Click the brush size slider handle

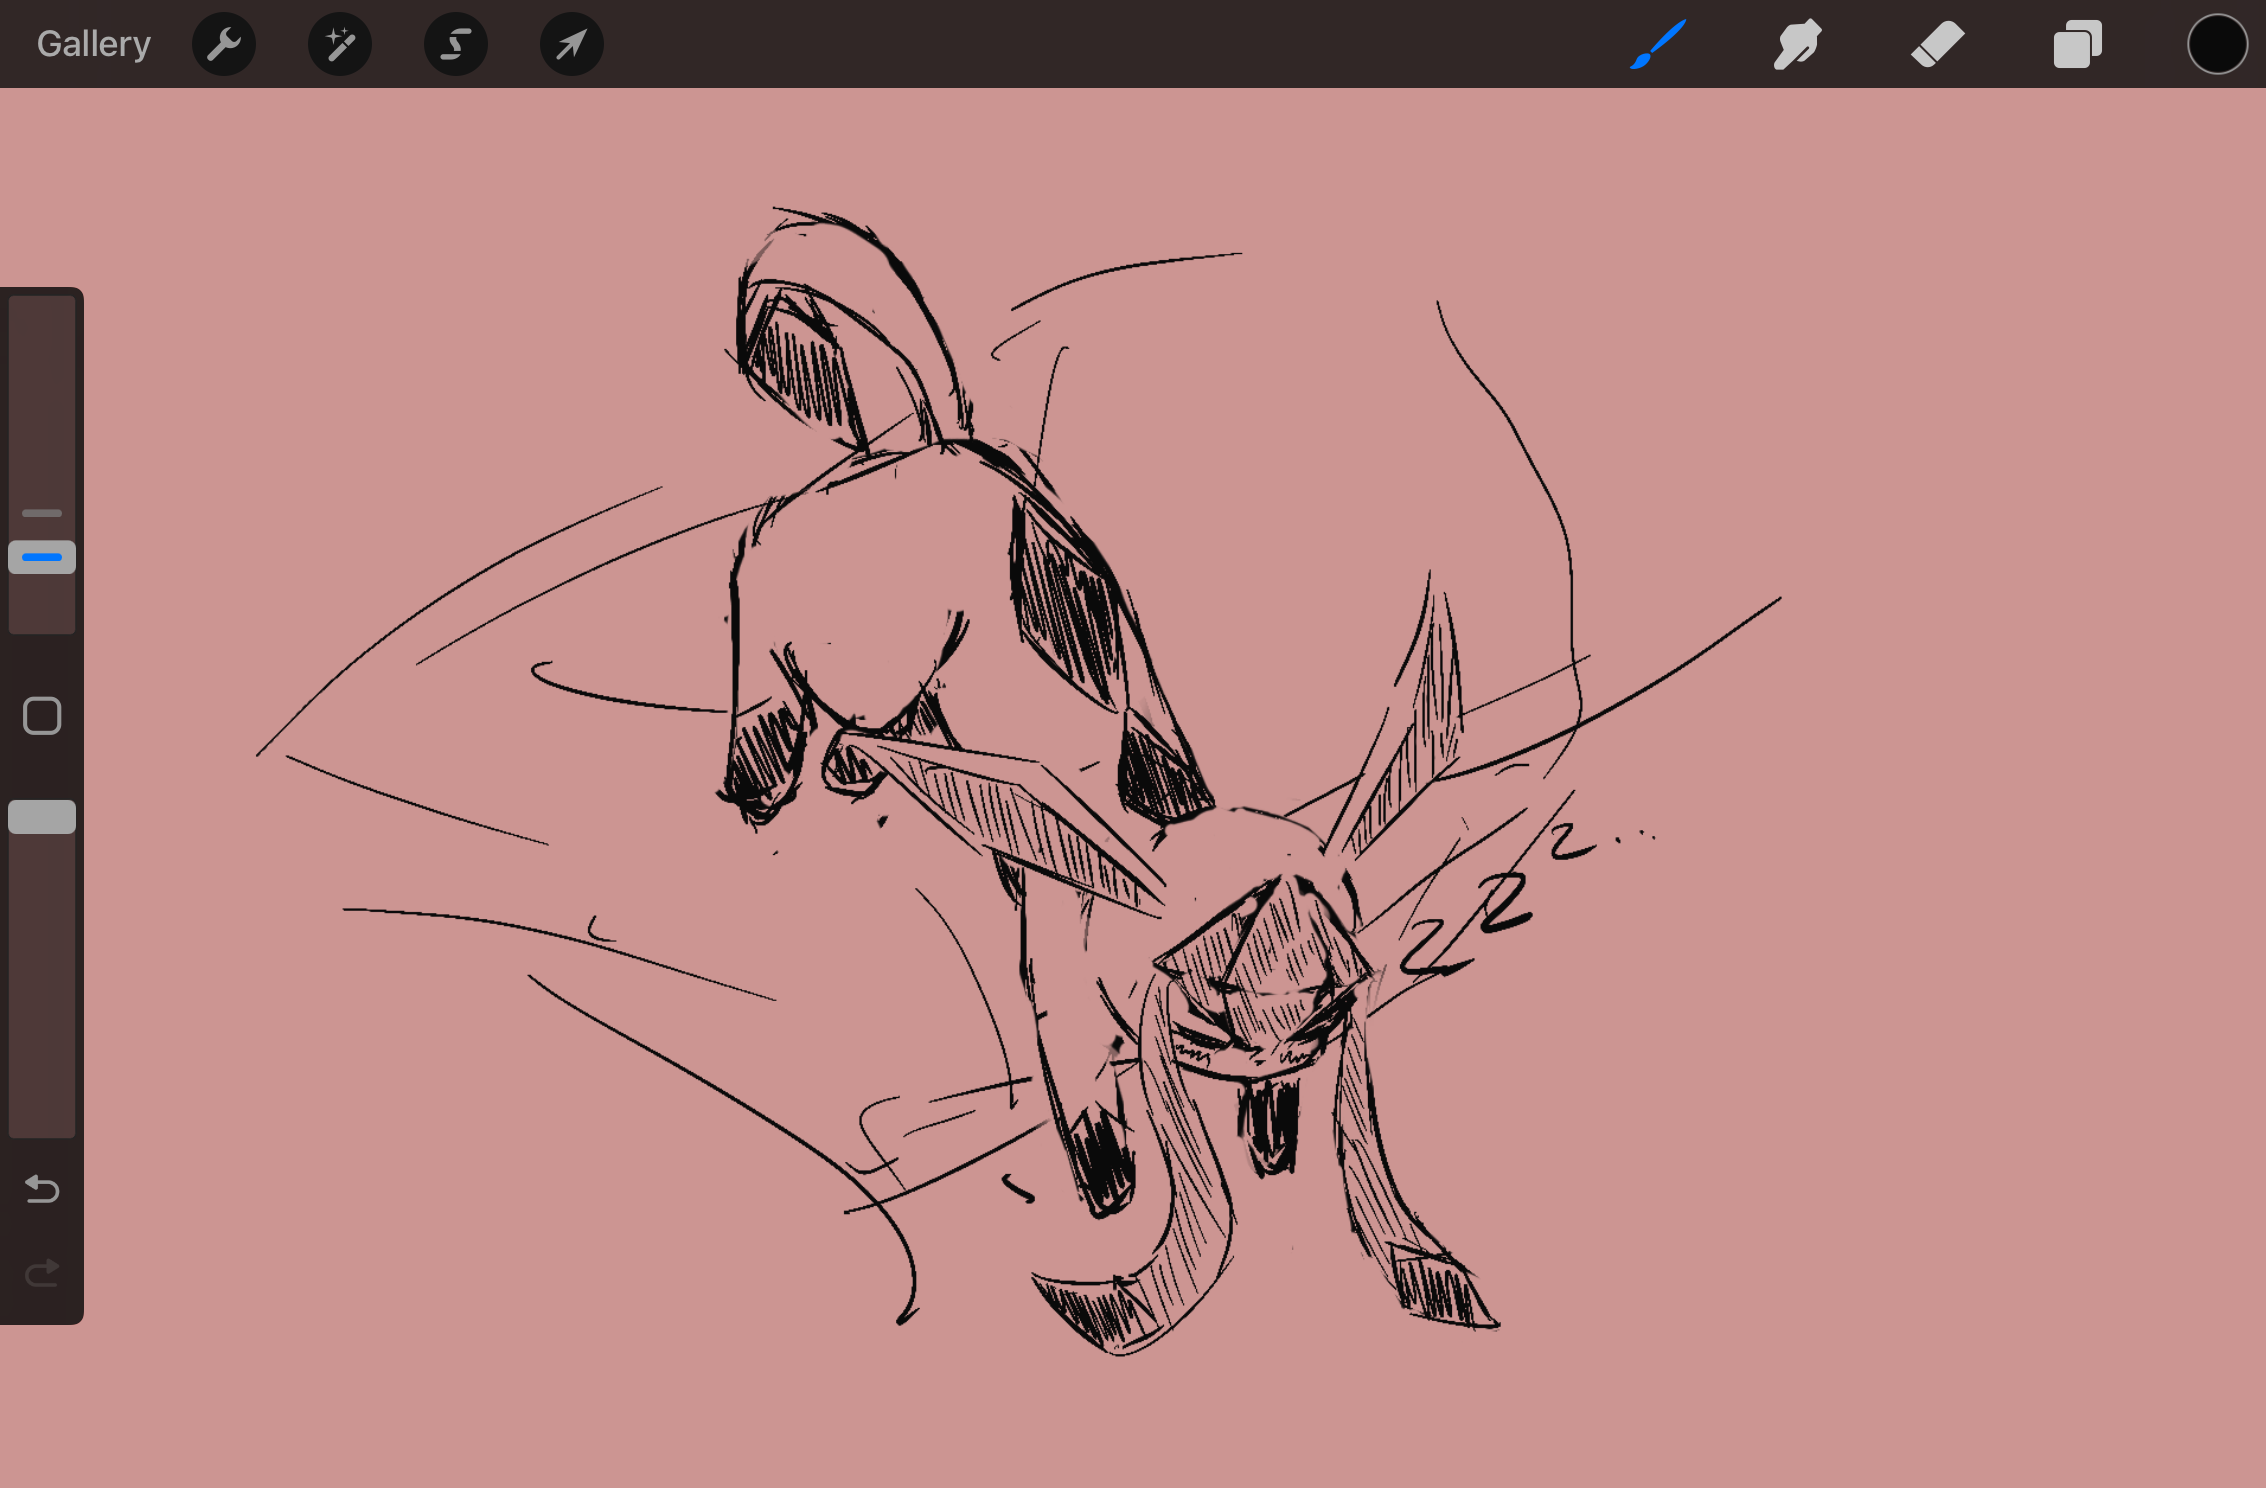[42, 557]
